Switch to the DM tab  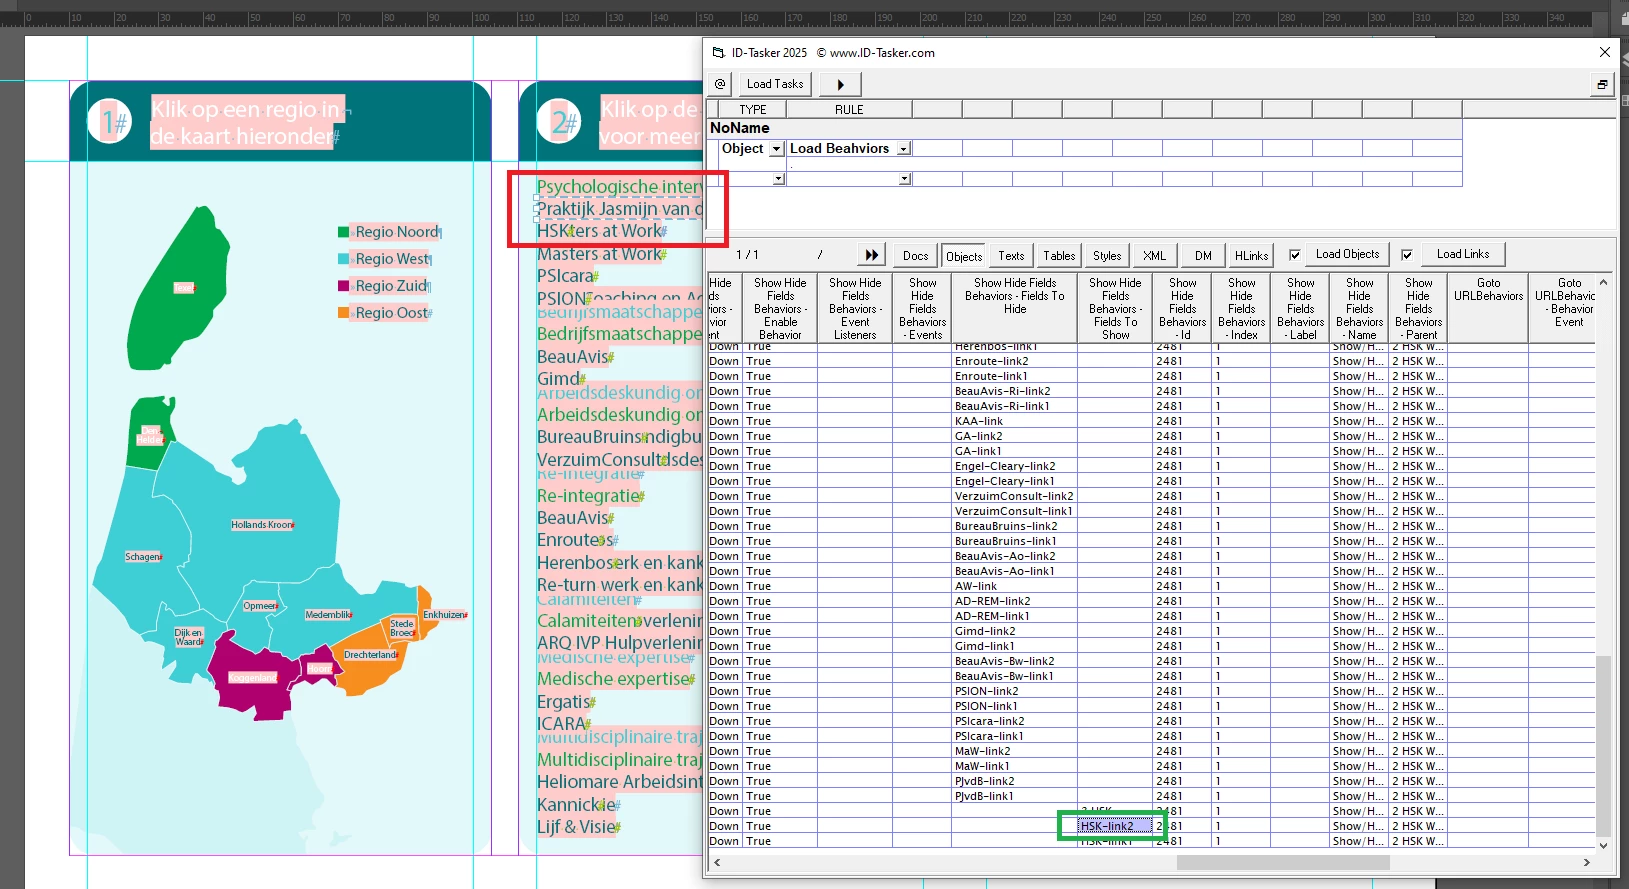point(1203,256)
